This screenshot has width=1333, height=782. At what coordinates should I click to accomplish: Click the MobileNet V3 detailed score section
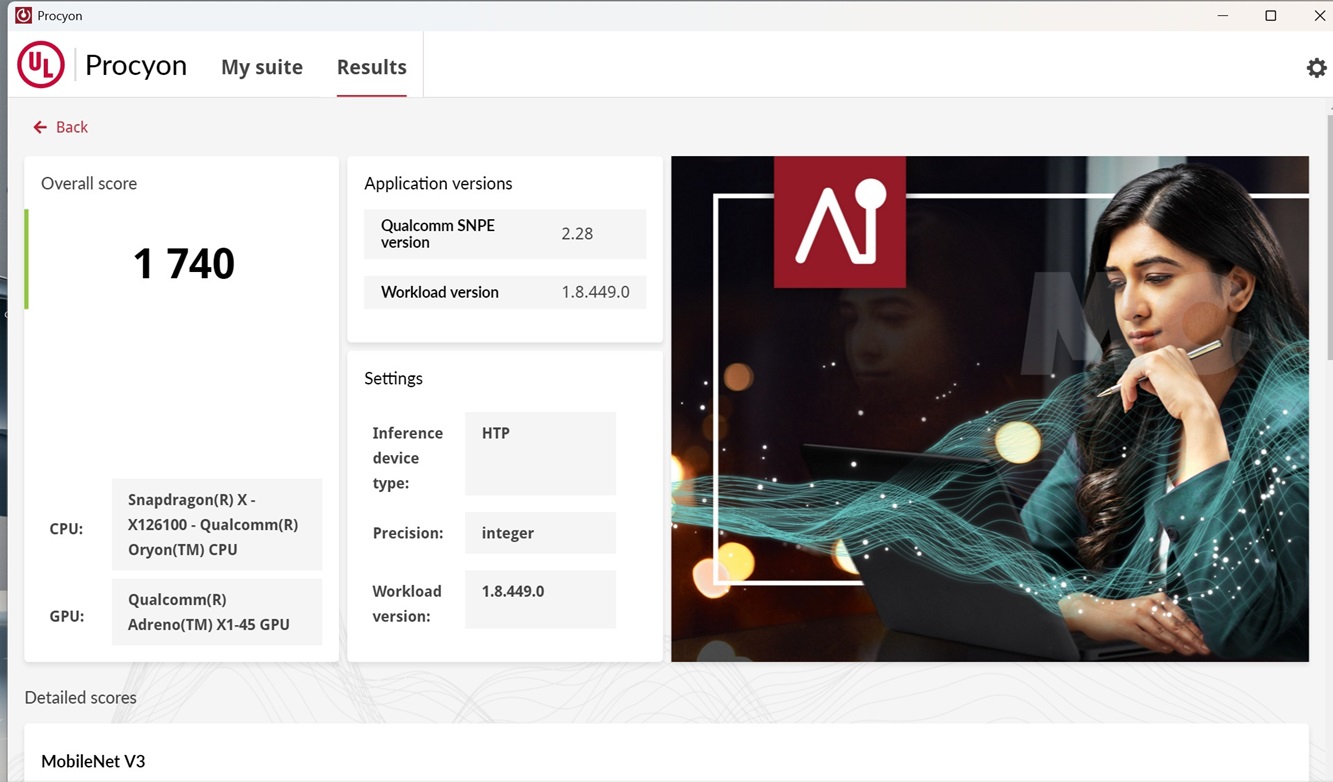point(93,761)
